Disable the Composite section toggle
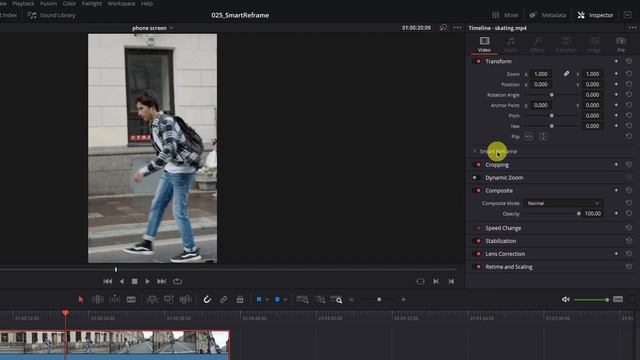This screenshot has width=640, height=360. pyautogui.click(x=477, y=191)
